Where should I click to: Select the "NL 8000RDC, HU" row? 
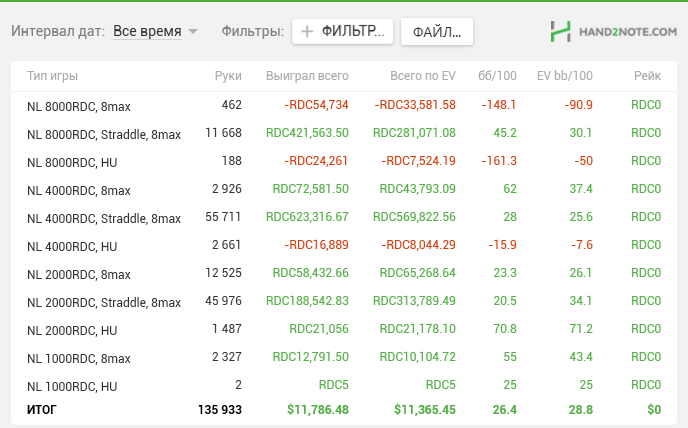pyautogui.click(x=72, y=161)
